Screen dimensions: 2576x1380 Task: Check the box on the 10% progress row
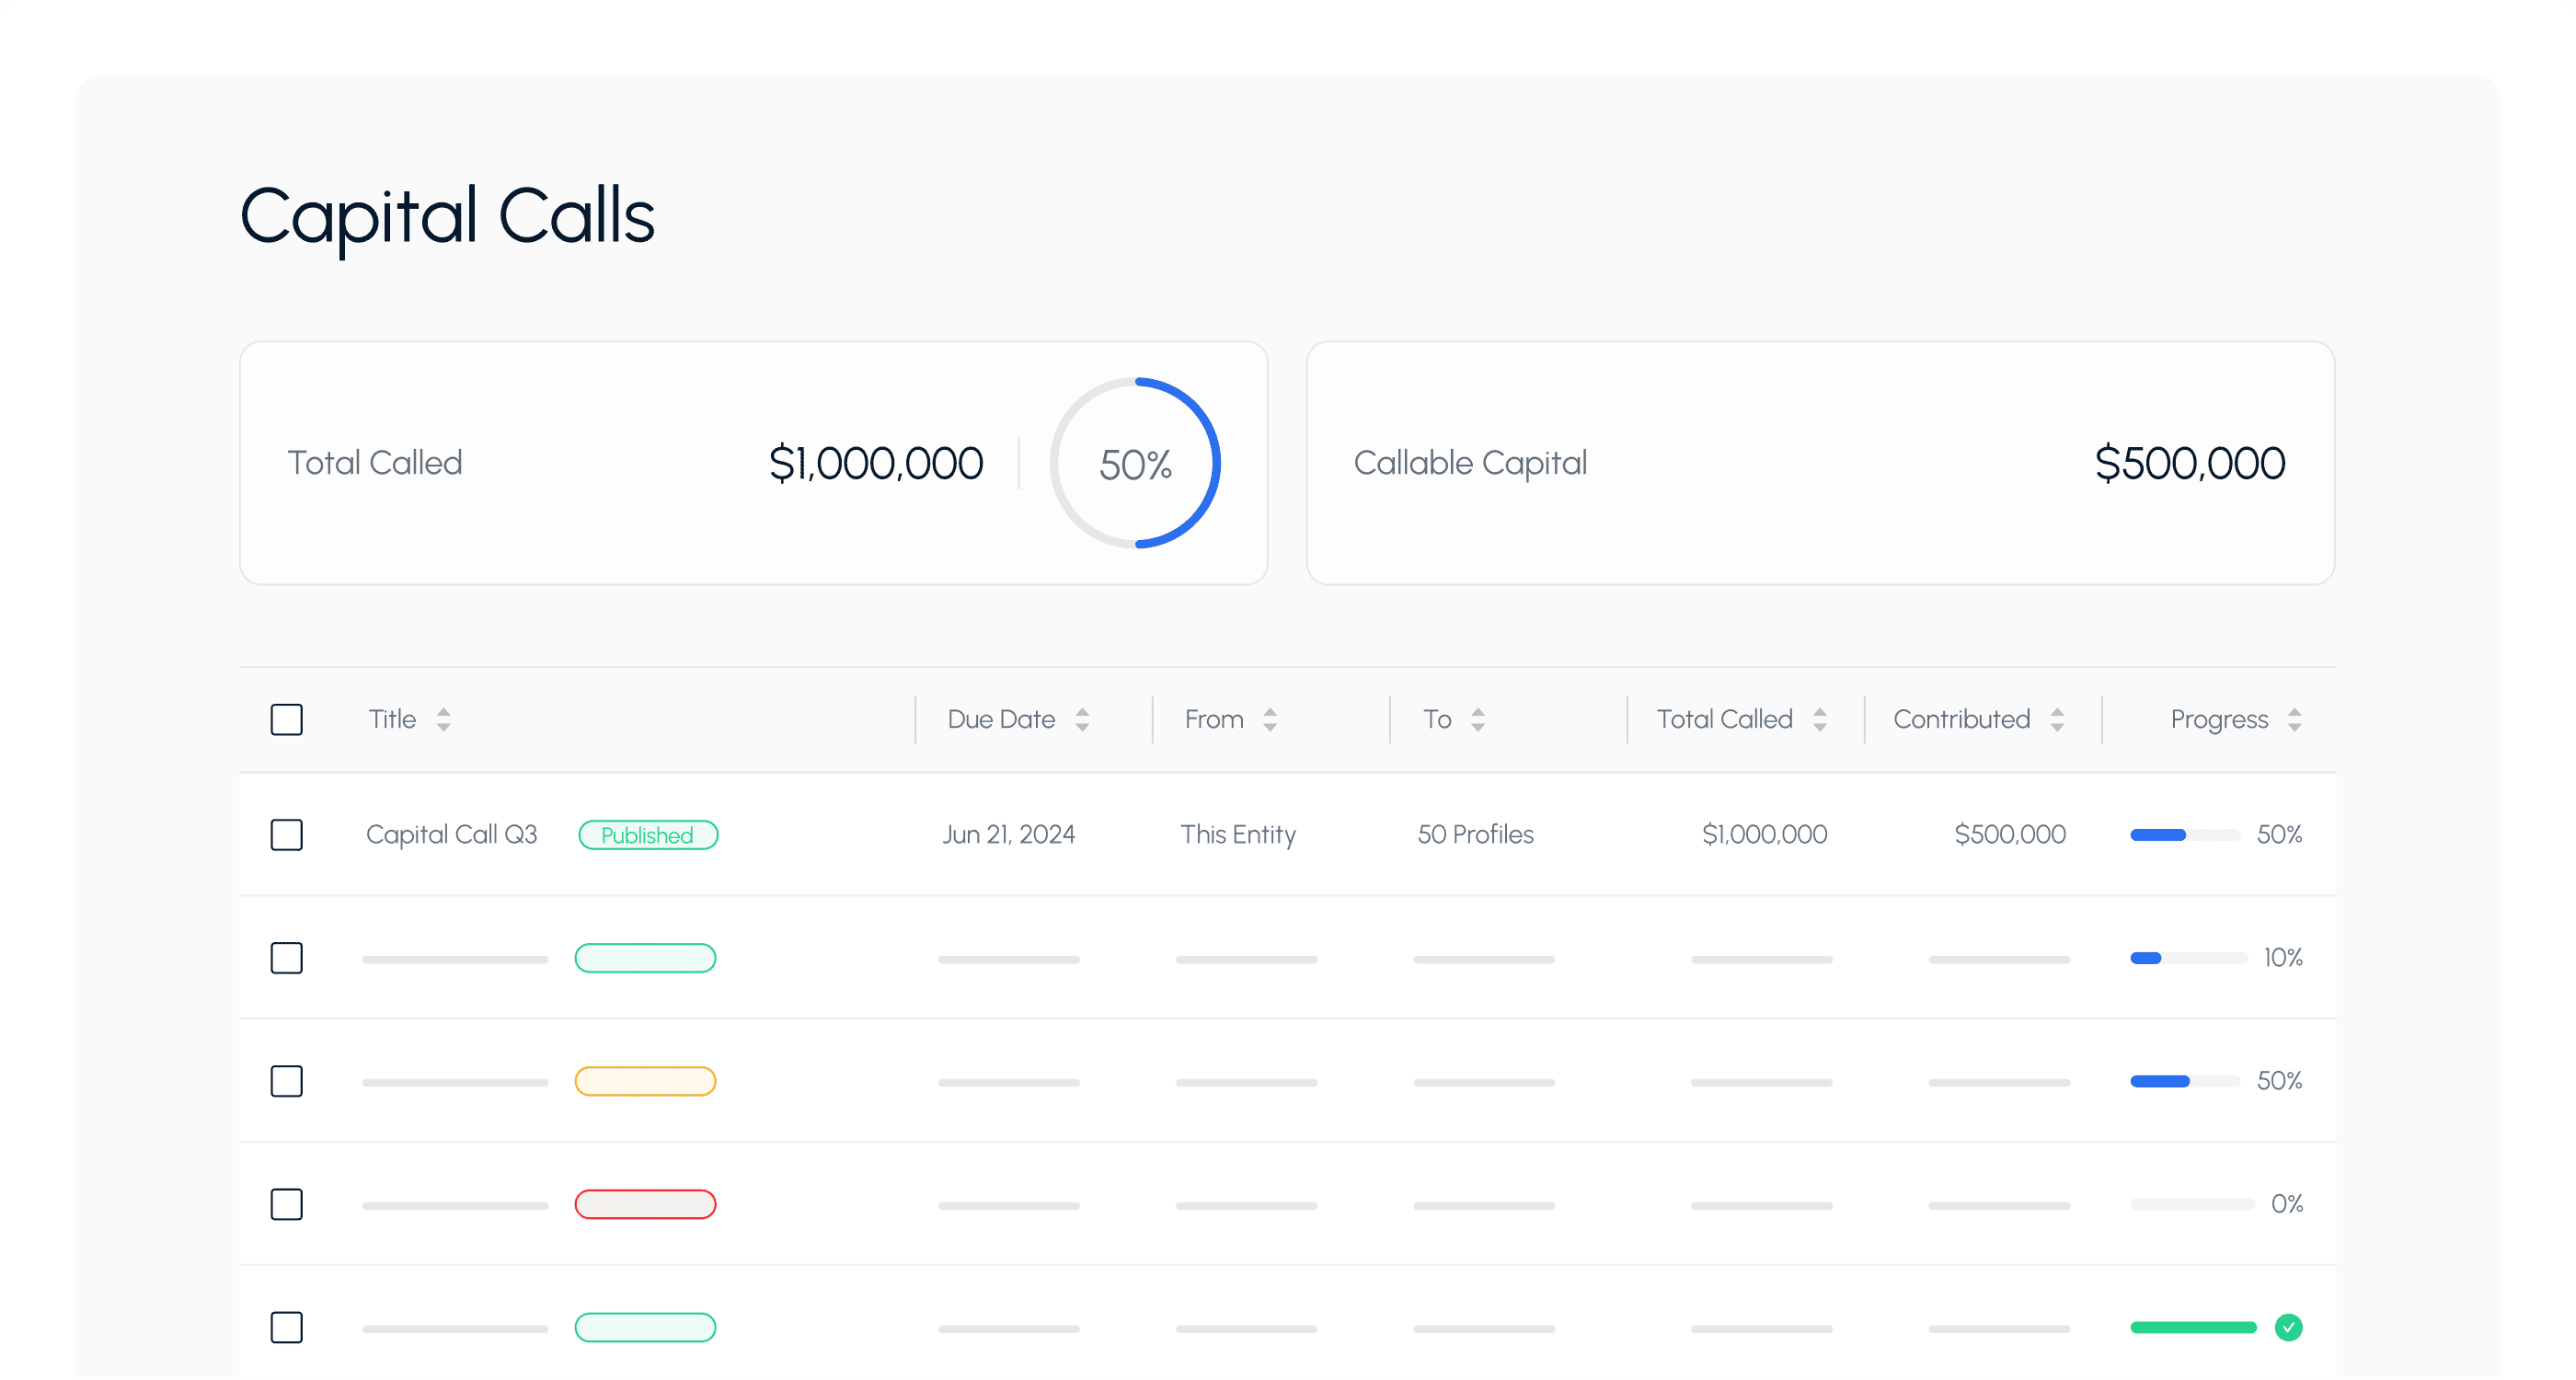click(x=287, y=958)
